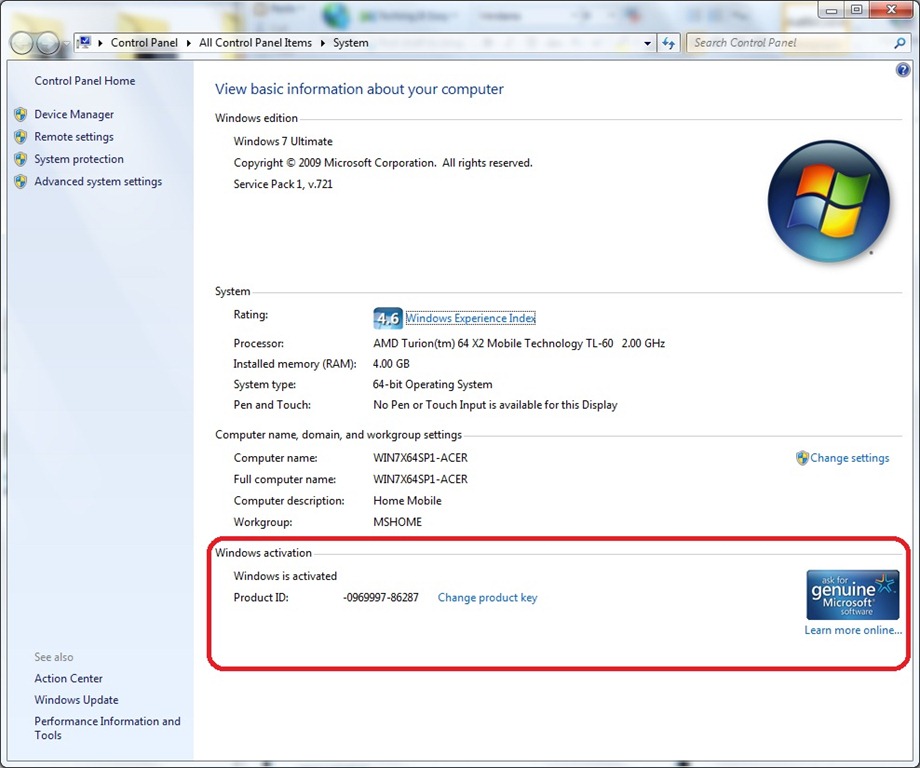Close the System window
This screenshot has width=920, height=768.
click(x=891, y=10)
